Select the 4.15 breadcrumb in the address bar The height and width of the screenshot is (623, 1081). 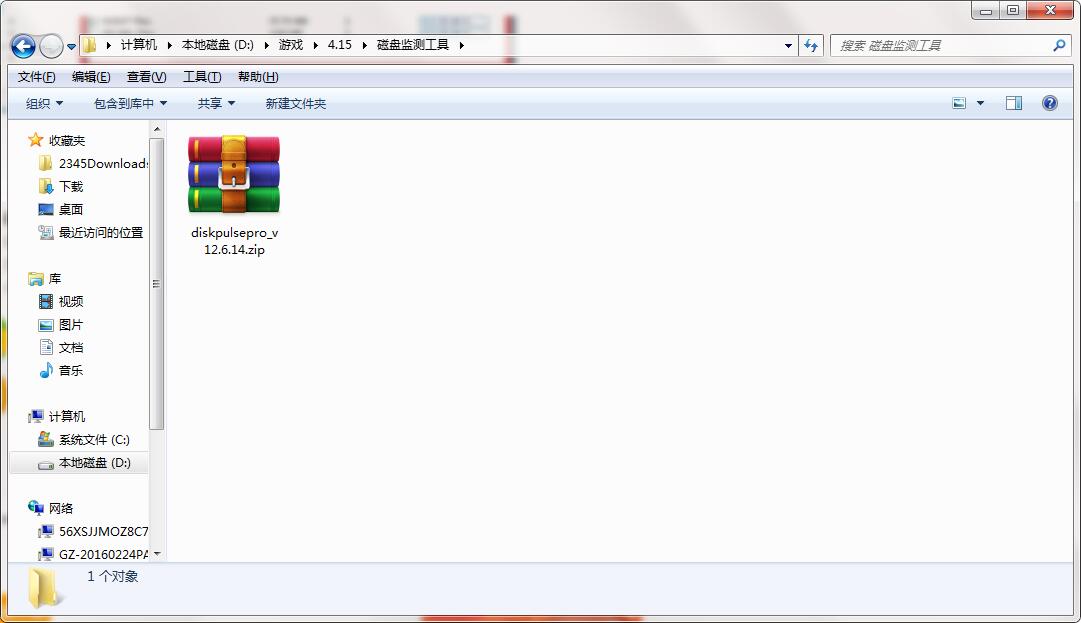(340, 45)
